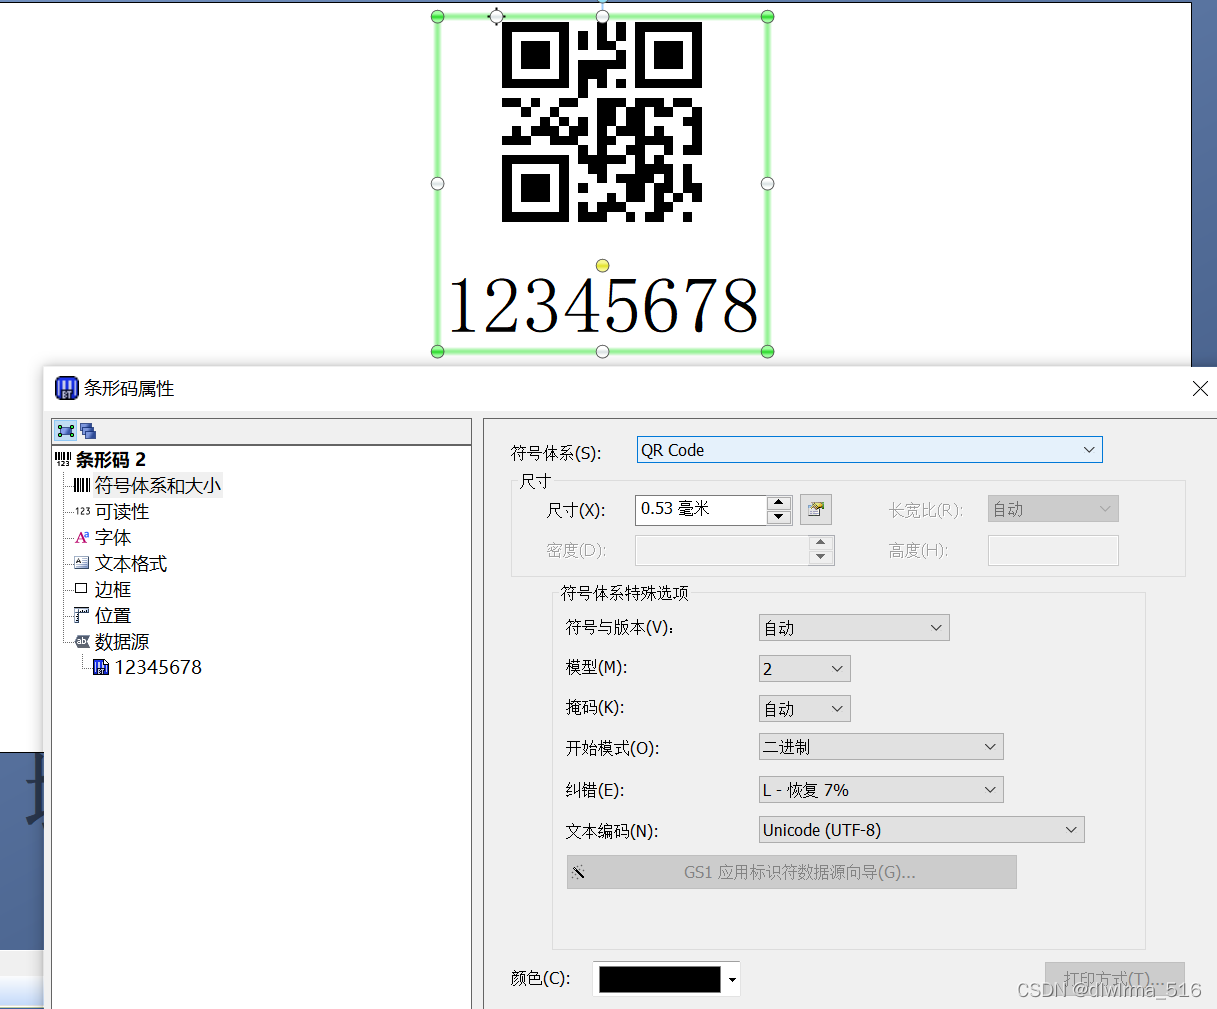This screenshot has height=1009, width=1217.
Task: Open the 边框 border page
Action: (113, 590)
